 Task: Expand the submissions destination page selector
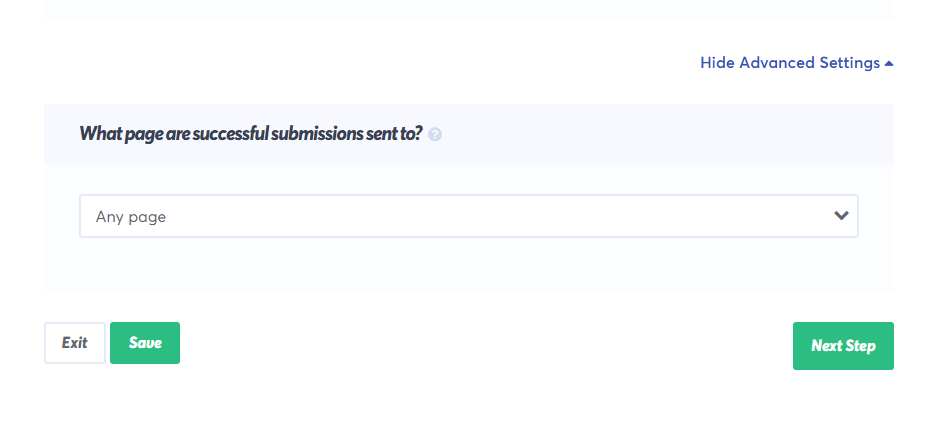point(469,216)
